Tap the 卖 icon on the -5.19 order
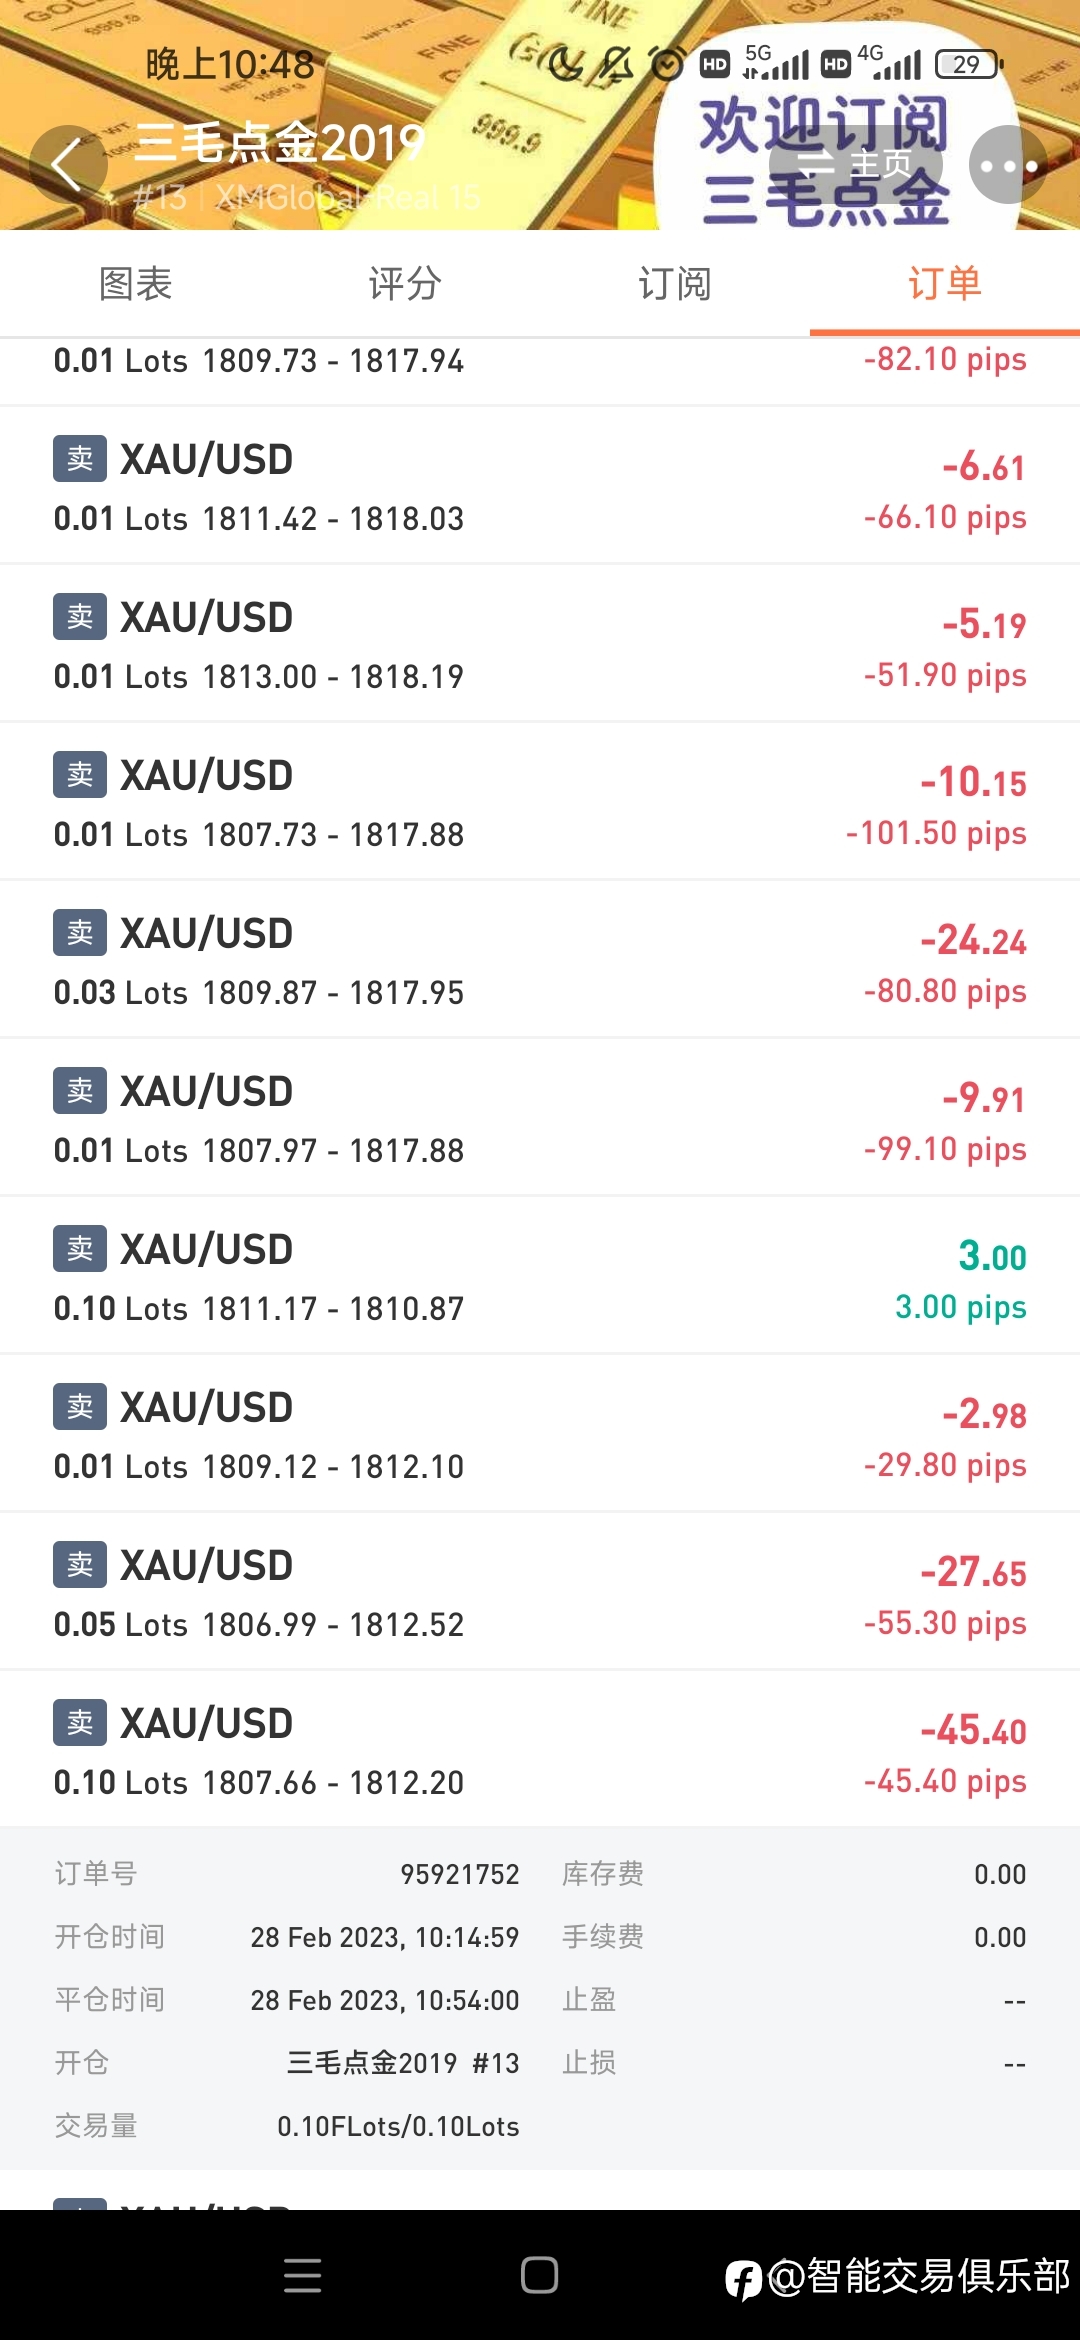Viewport: 1080px width, 2340px height. click(80, 617)
